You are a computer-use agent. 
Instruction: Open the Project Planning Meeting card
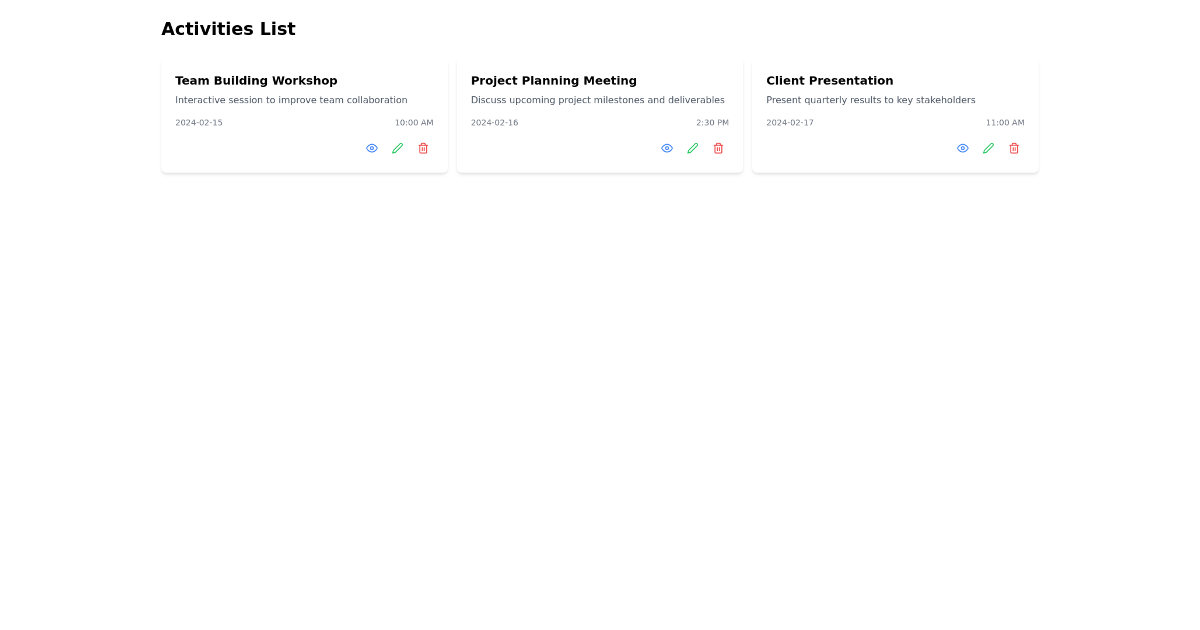click(600, 115)
